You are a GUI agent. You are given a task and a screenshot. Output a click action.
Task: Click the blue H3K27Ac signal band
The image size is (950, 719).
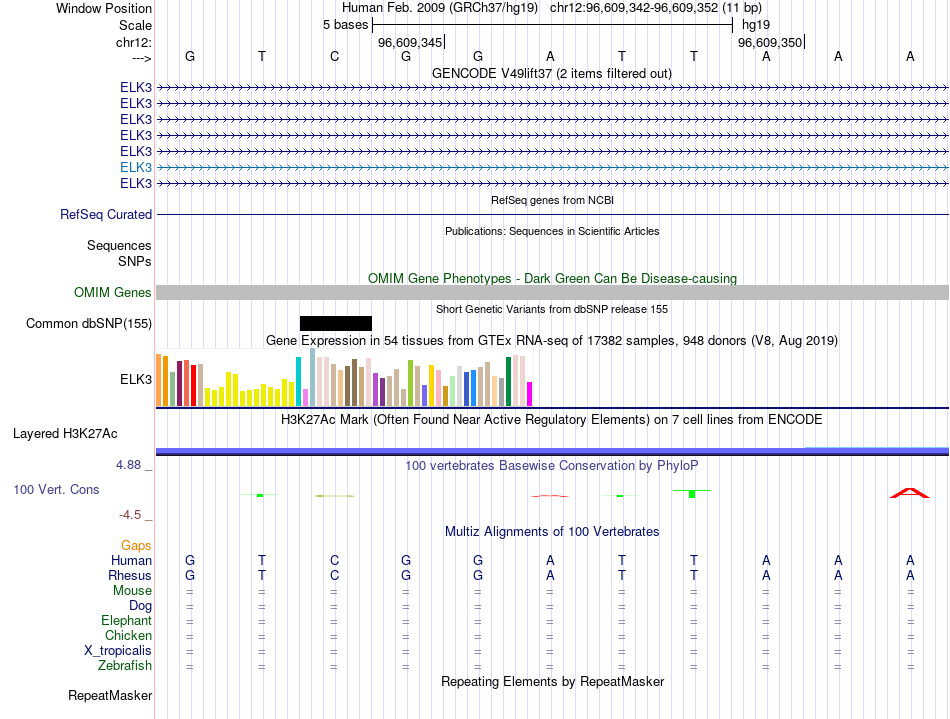[552, 451]
